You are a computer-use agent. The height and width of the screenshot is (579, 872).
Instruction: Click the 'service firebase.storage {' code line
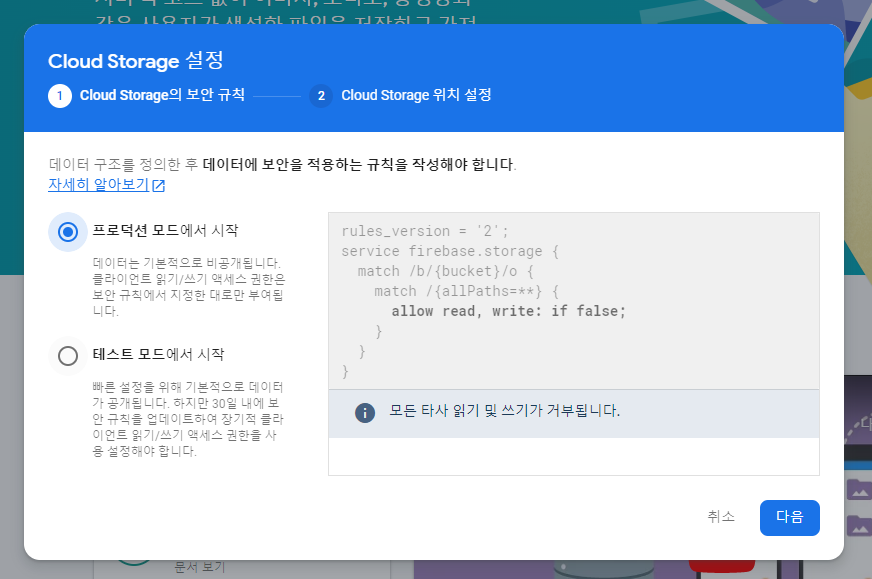click(450, 251)
